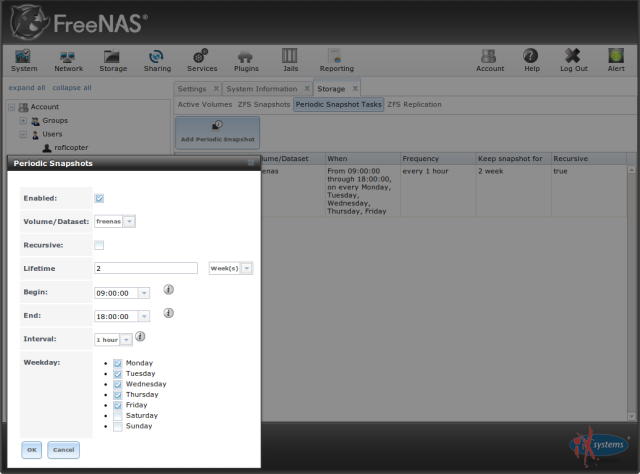
Task: Open the Begin time dropdown
Action: click(x=144, y=293)
